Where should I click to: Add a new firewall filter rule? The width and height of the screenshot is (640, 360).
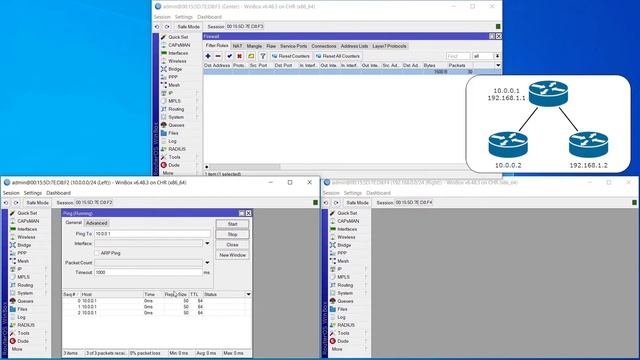pyautogui.click(x=208, y=56)
